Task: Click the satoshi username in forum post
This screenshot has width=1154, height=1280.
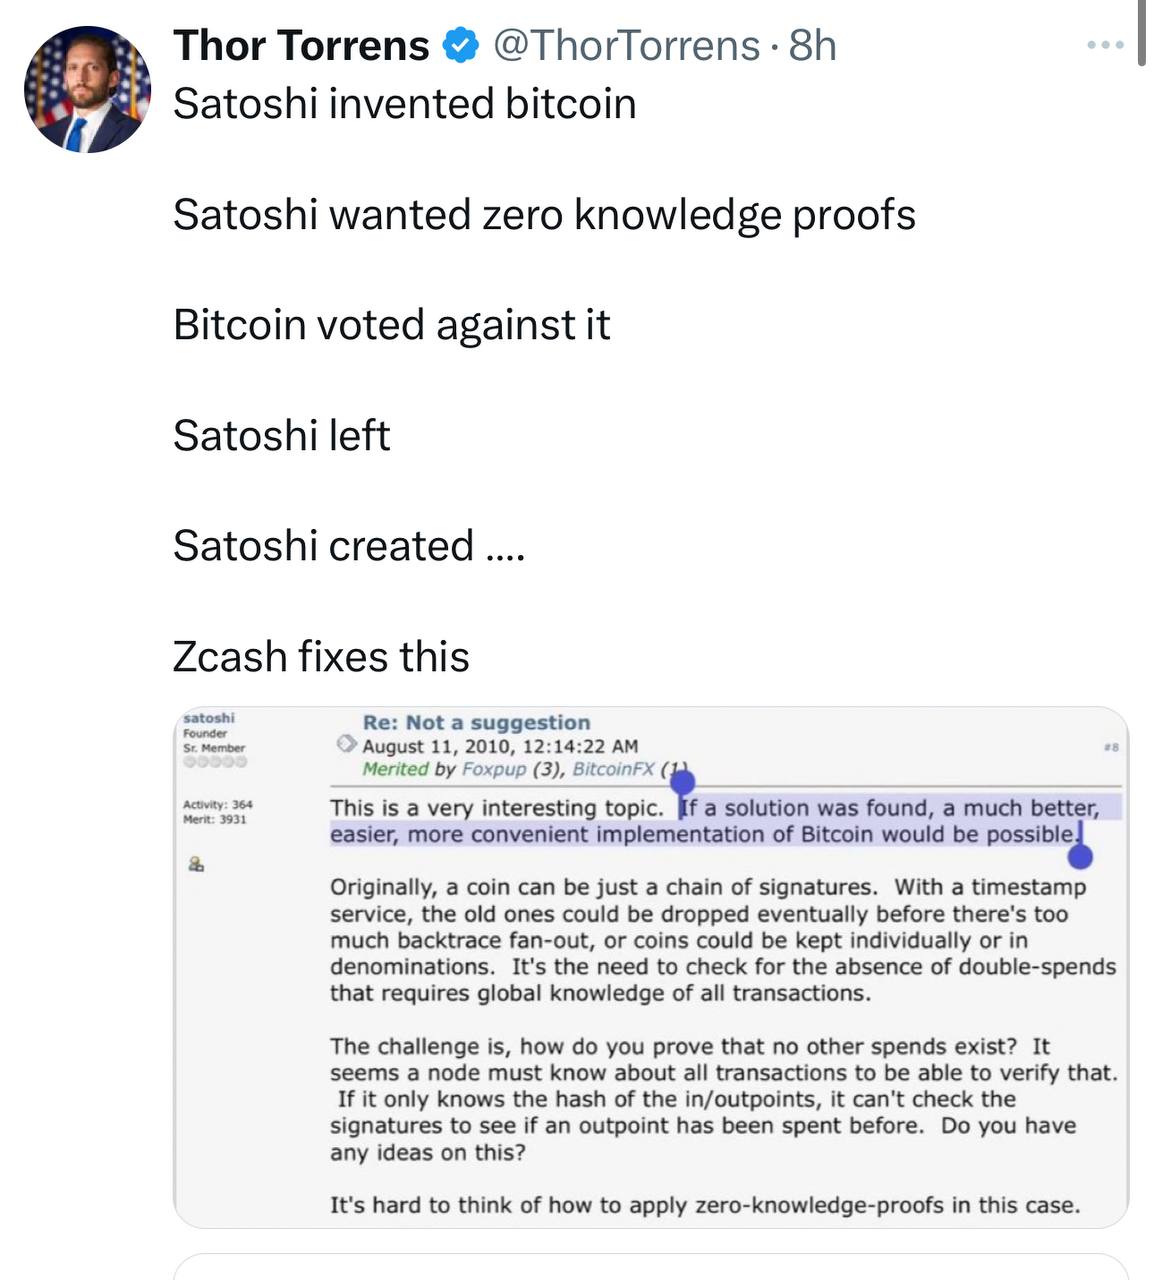Action: pyautogui.click(x=209, y=717)
